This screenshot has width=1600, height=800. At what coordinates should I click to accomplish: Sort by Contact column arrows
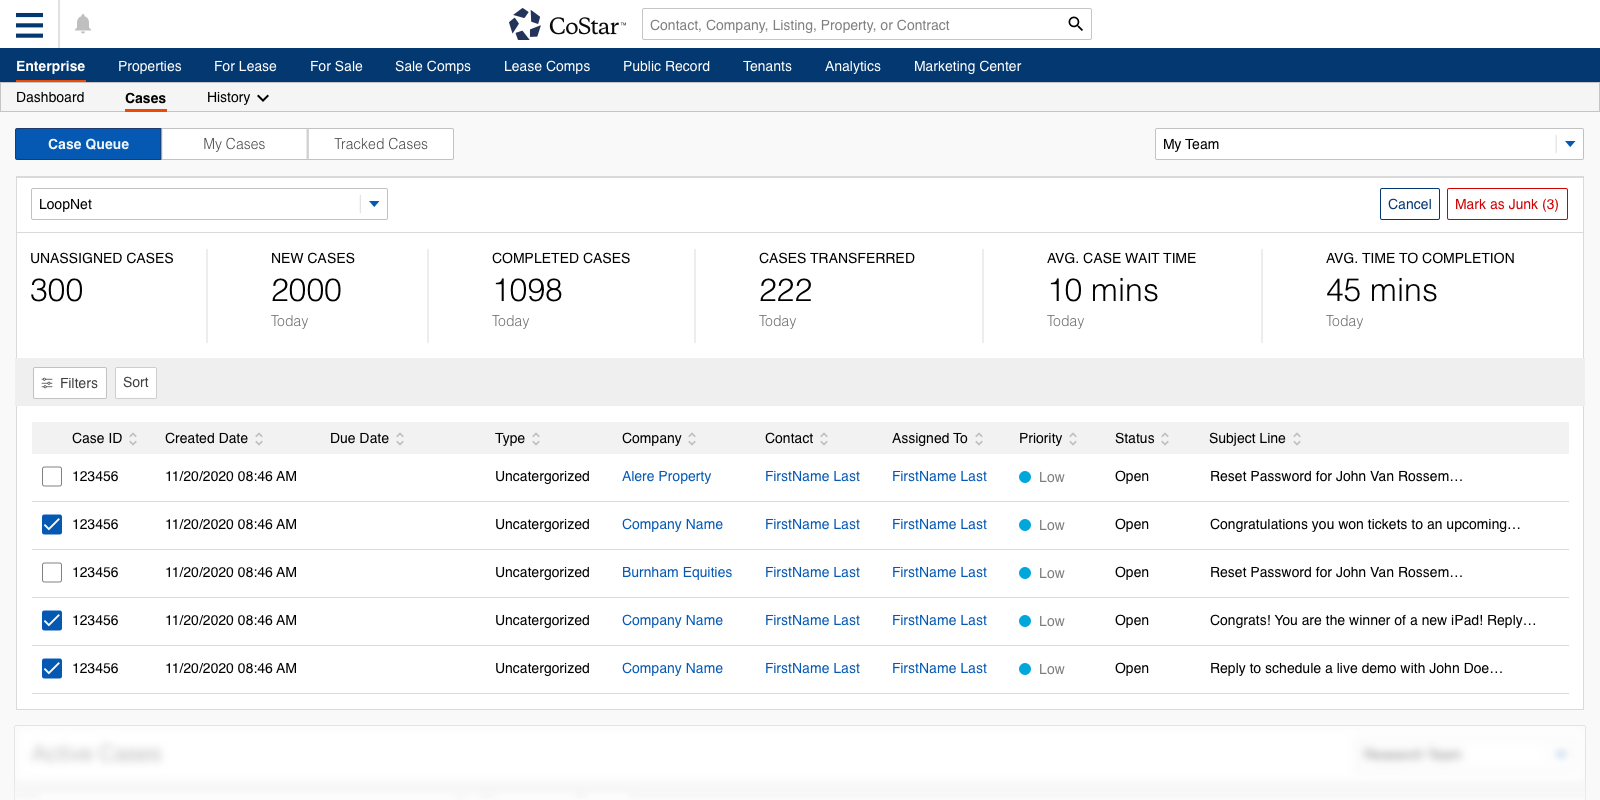coord(824,438)
